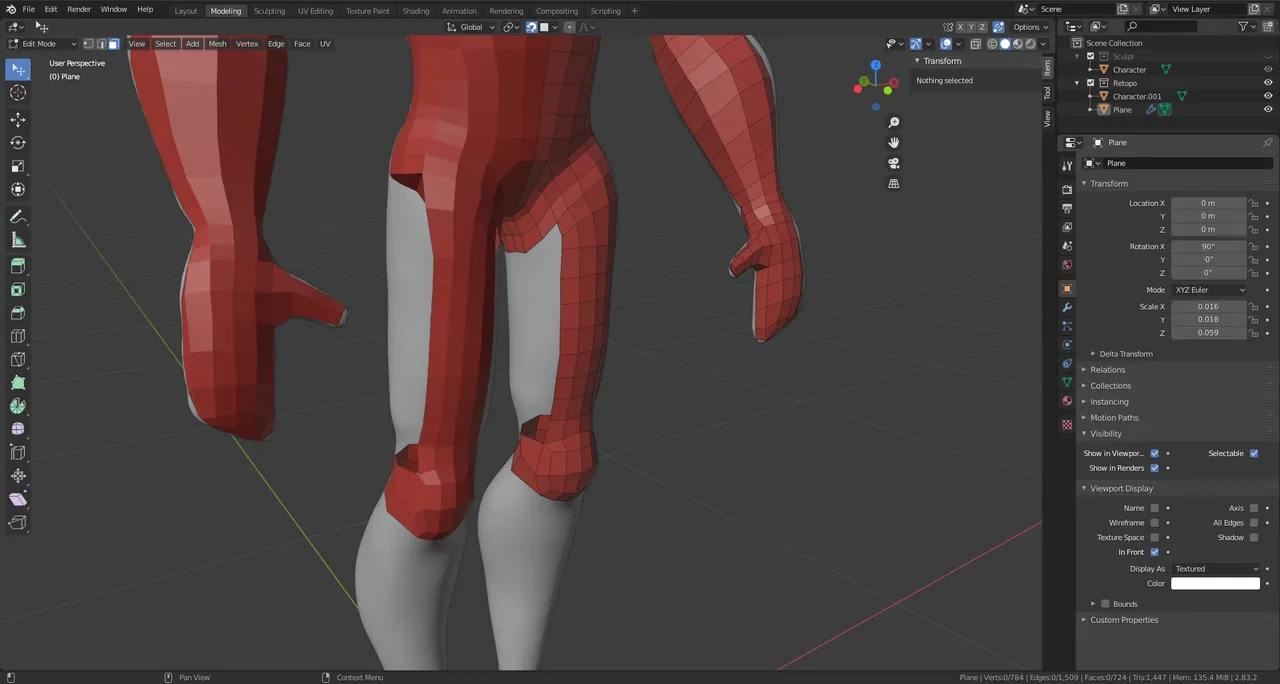Select the Poly Build tool
1280x684 pixels.
tap(18, 383)
